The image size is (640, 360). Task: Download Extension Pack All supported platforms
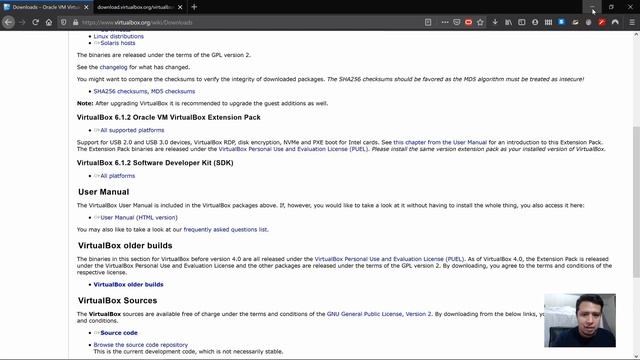pos(132,130)
